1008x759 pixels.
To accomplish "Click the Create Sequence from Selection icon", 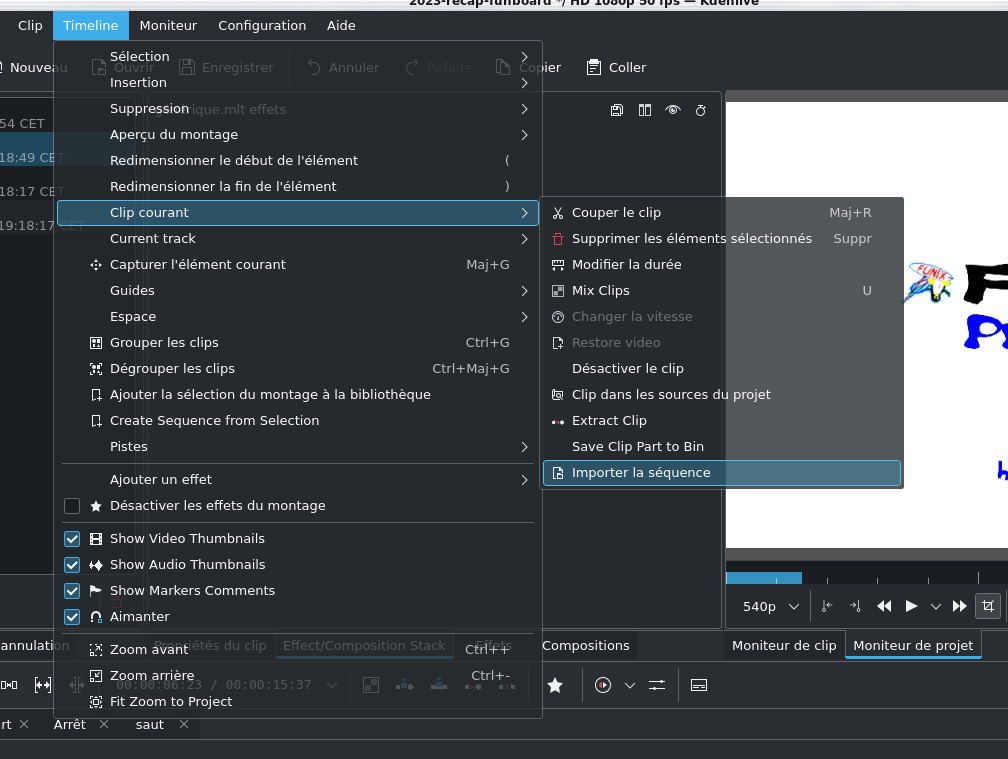I will (x=96, y=421).
